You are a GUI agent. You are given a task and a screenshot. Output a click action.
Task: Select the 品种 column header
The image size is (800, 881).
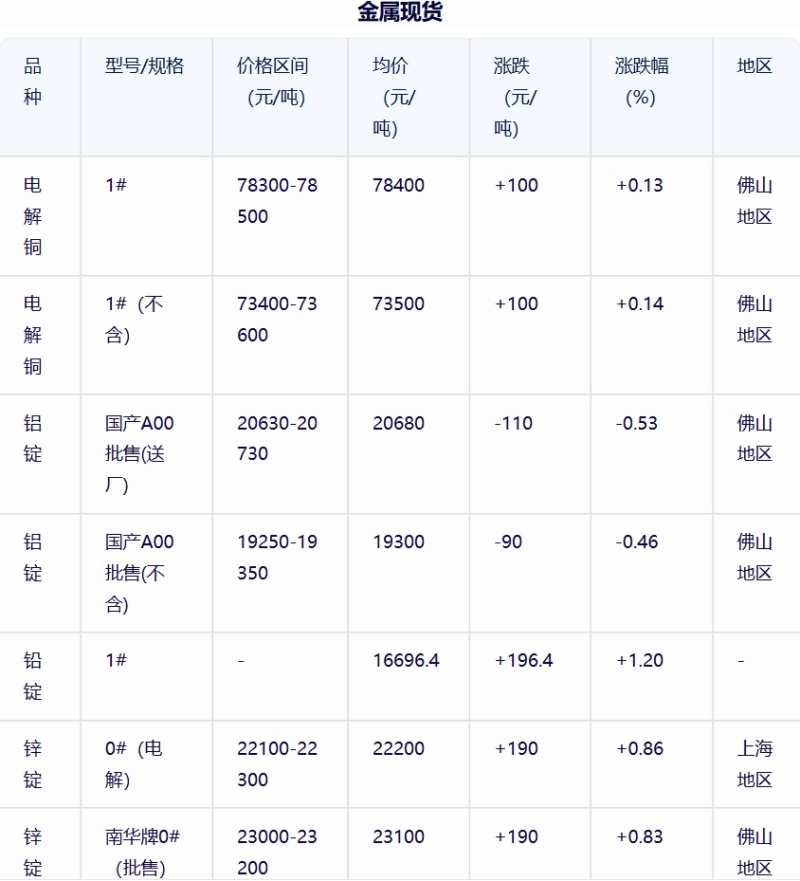33,81
